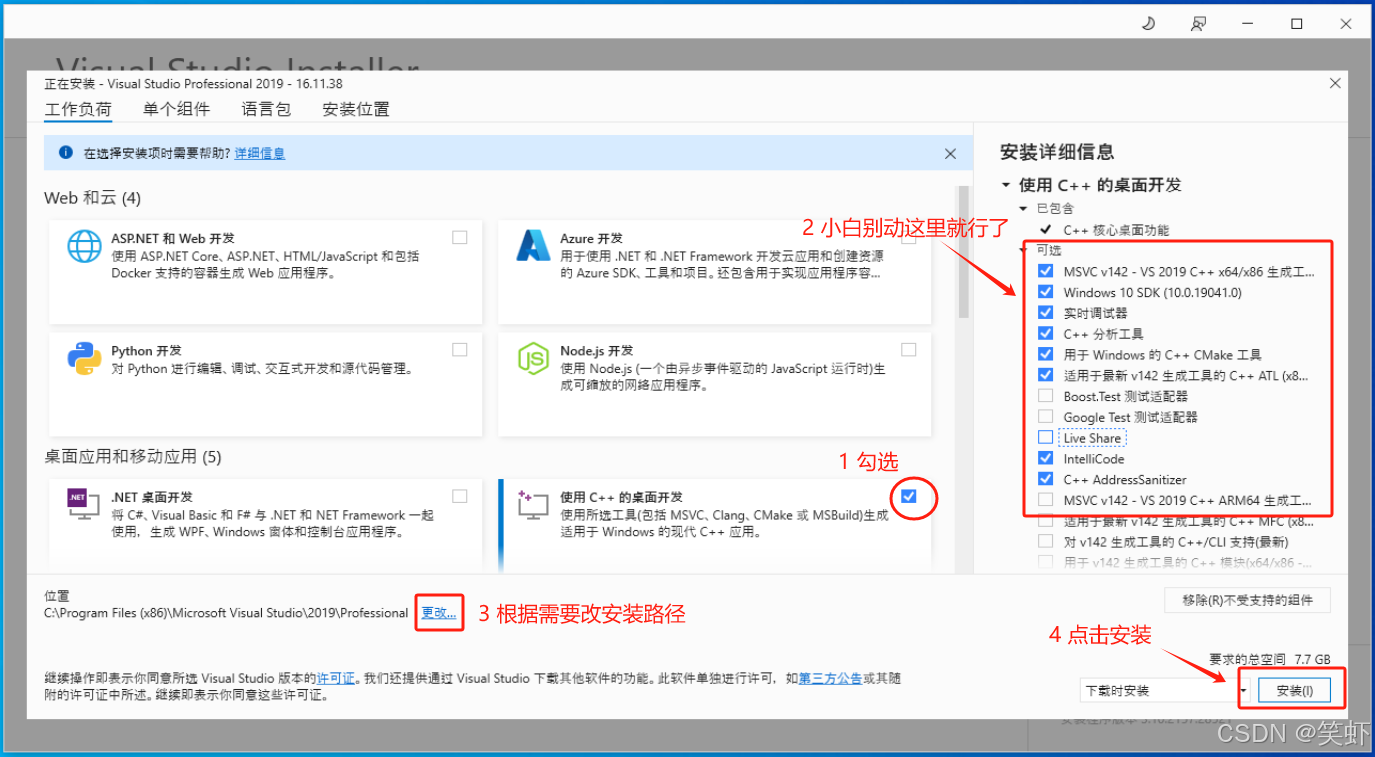Image resolution: width=1375 pixels, height=757 pixels.
Task: Select C++ 核心桌面功能 included item
Action: tap(1115, 230)
